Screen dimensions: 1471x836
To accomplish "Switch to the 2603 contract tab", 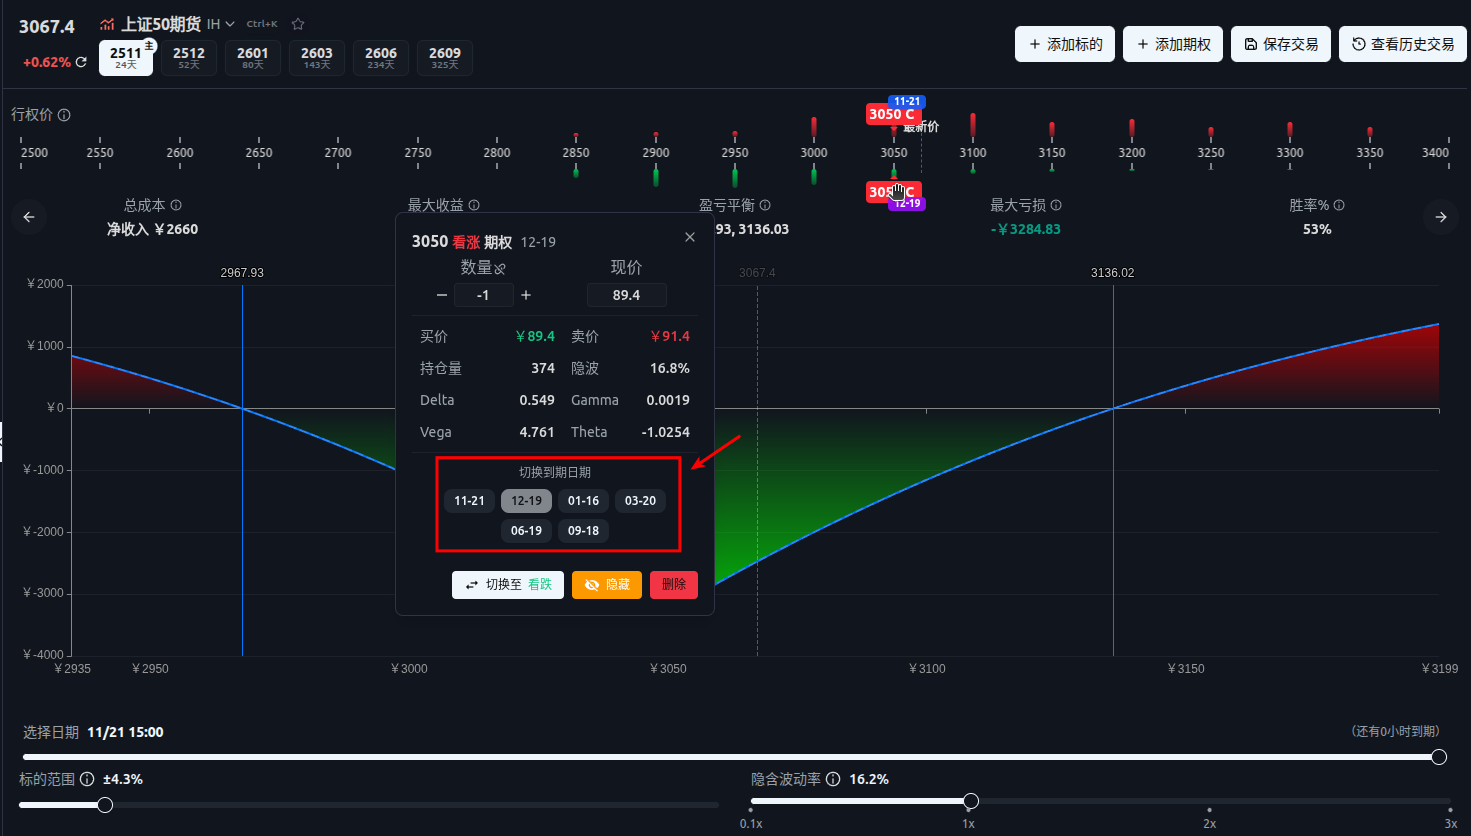I will pyautogui.click(x=317, y=57).
